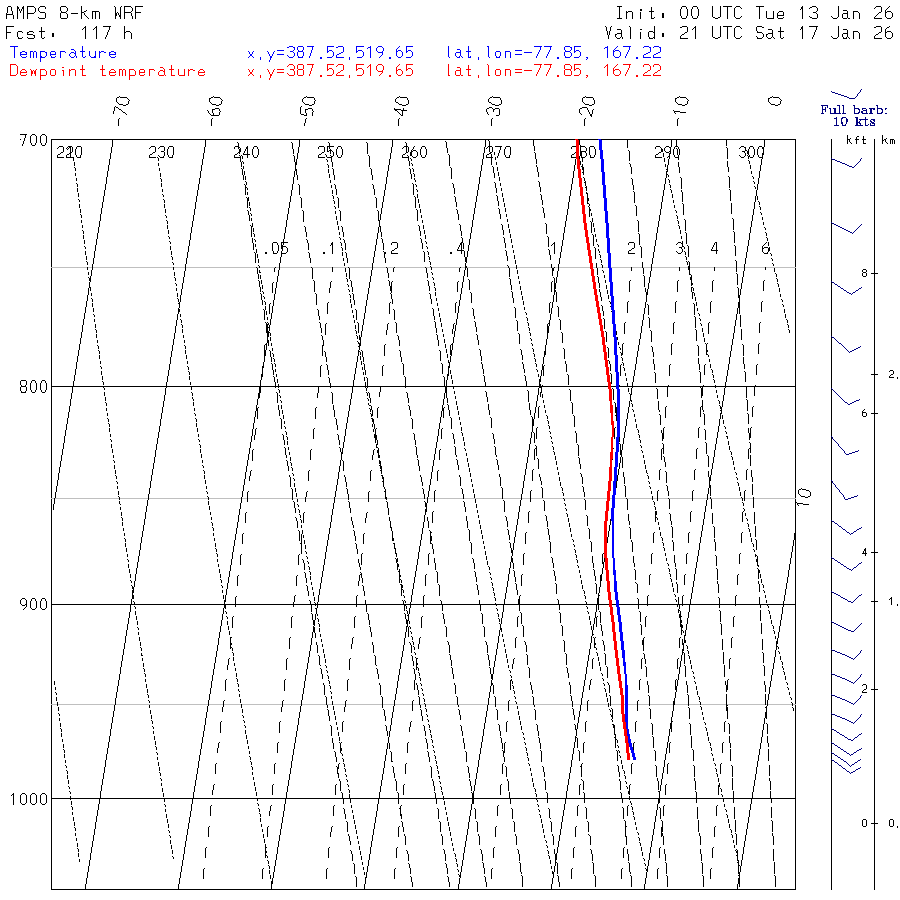Click the 250 potential temperature label
Viewport: 900px width, 900px height.
(x=330, y=153)
